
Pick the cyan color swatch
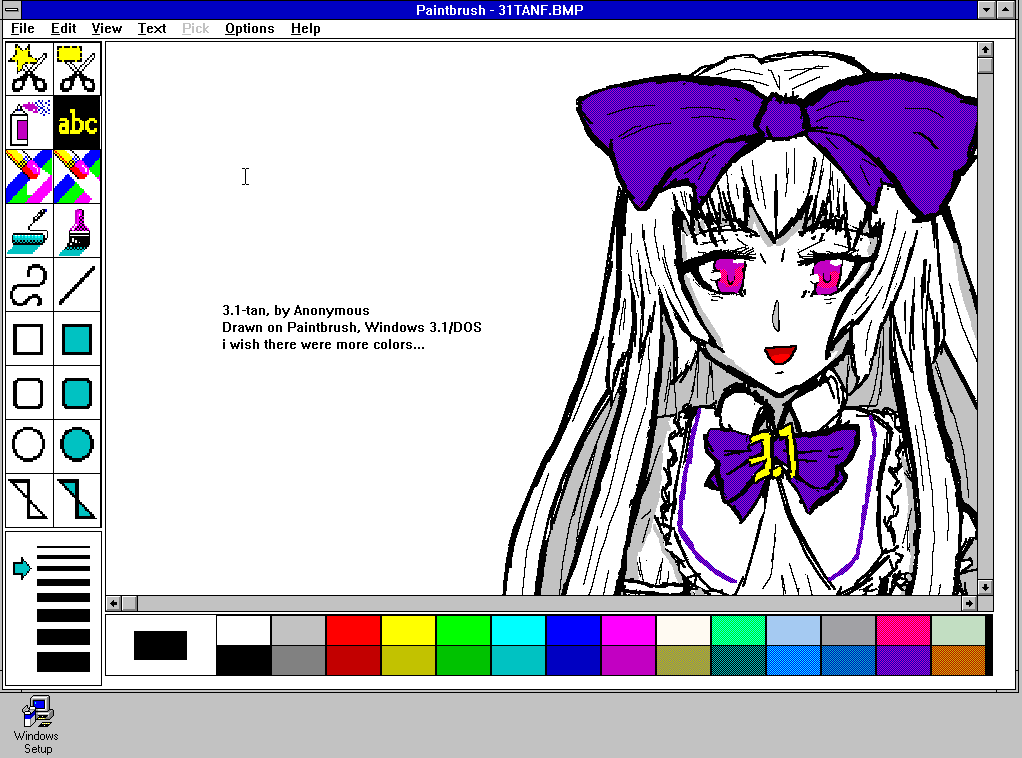pyautogui.click(x=518, y=630)
